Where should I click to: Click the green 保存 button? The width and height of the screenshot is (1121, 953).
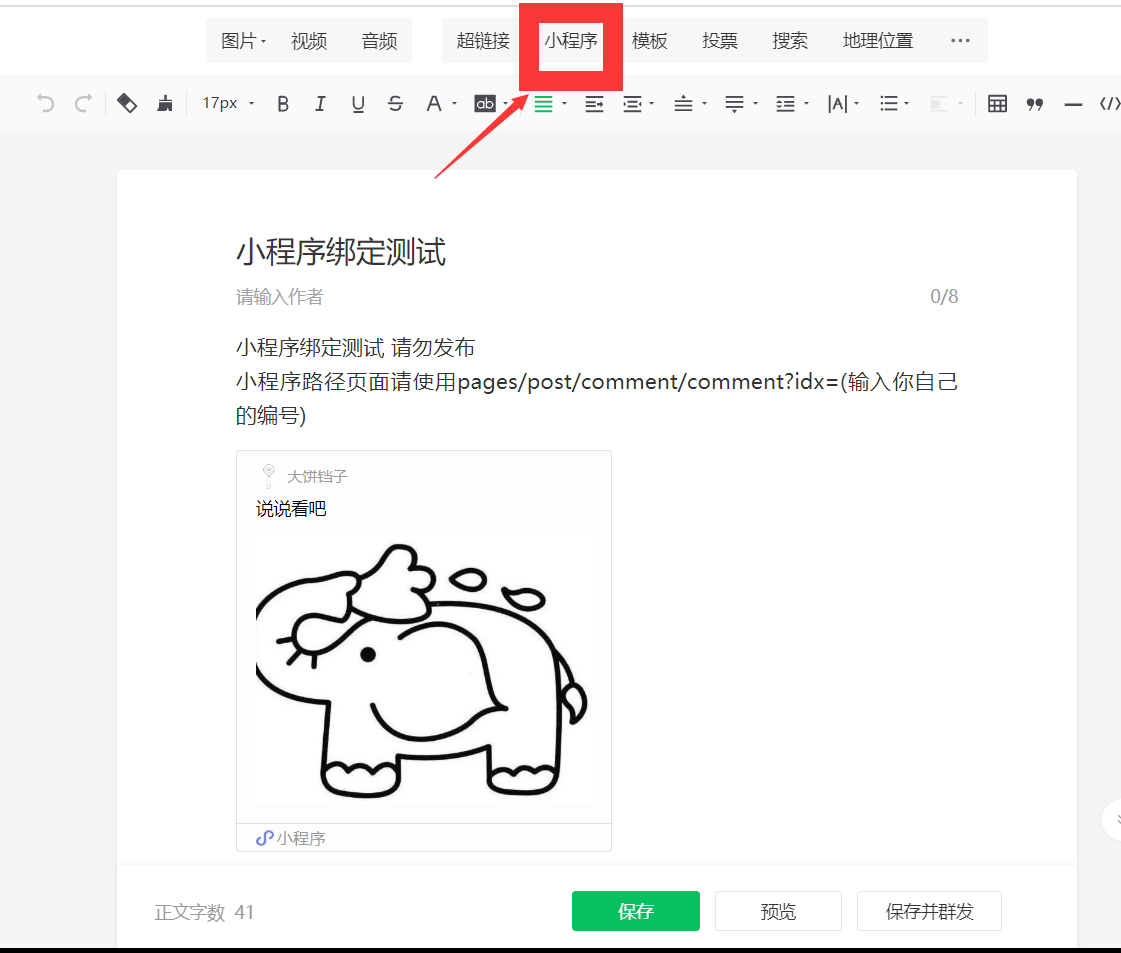click(636, 911)
